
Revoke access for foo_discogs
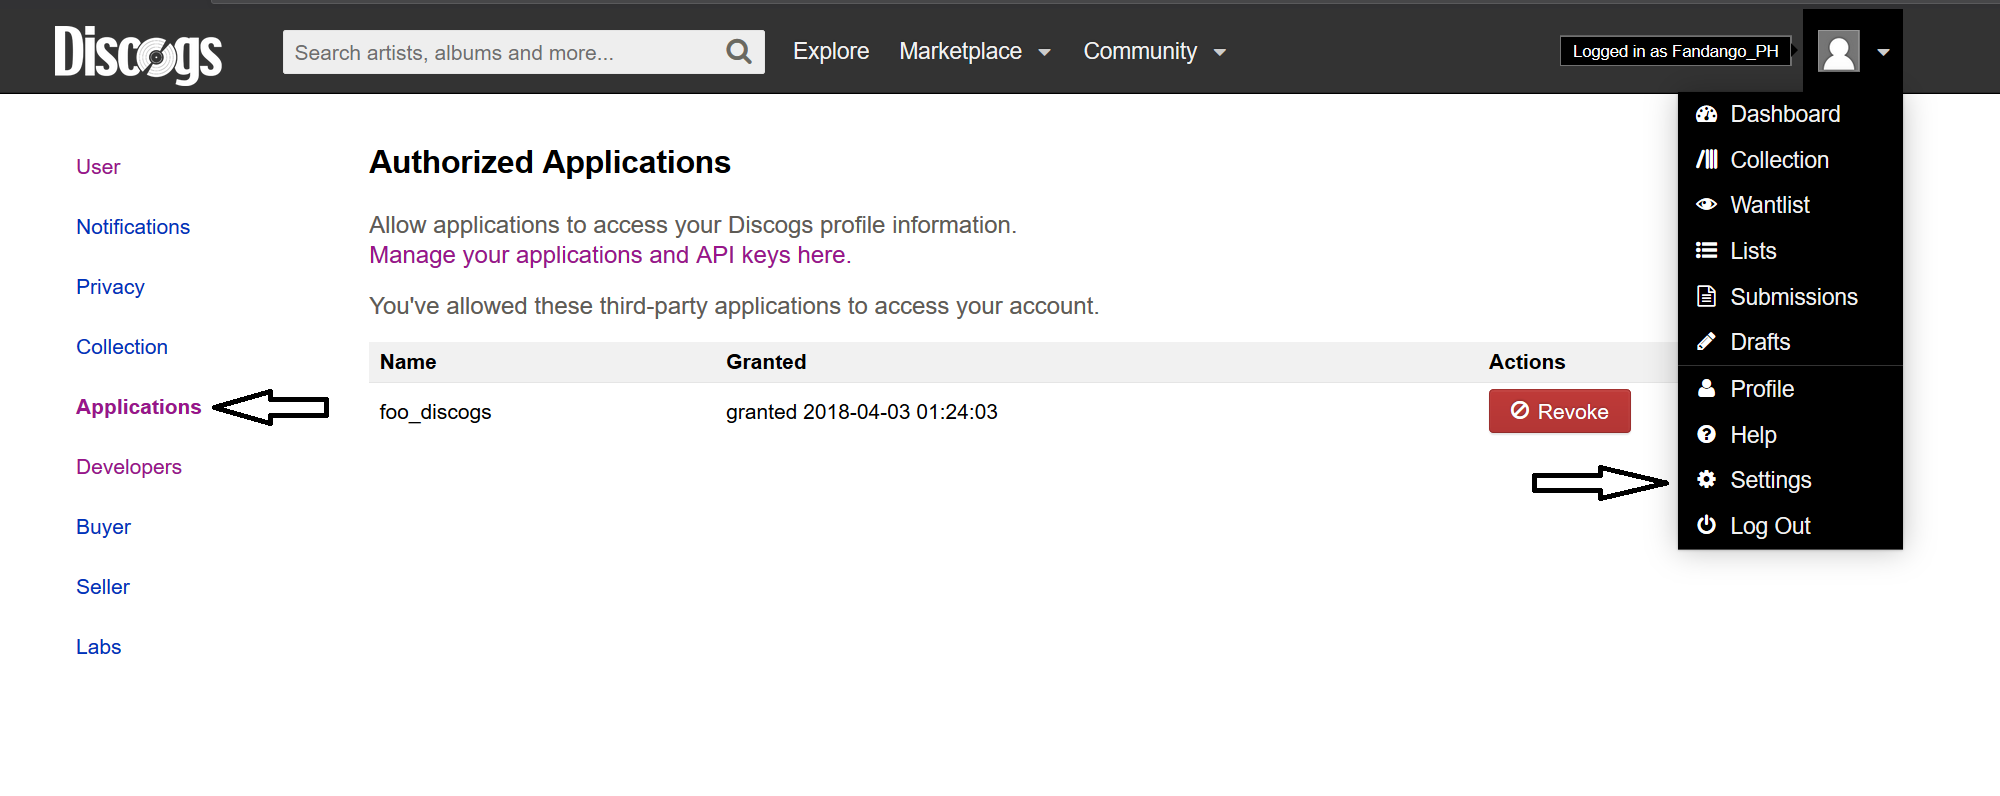pyautogui.click(x=1559, y=411)
